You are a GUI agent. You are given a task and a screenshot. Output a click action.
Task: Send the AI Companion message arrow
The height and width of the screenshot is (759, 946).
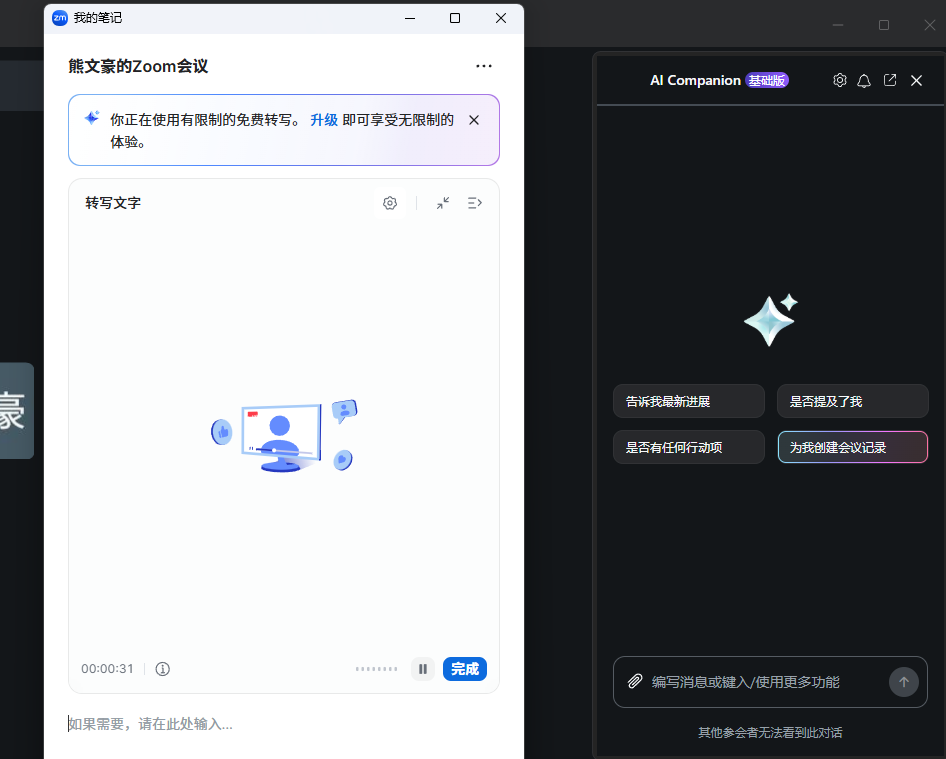(904, 682)
